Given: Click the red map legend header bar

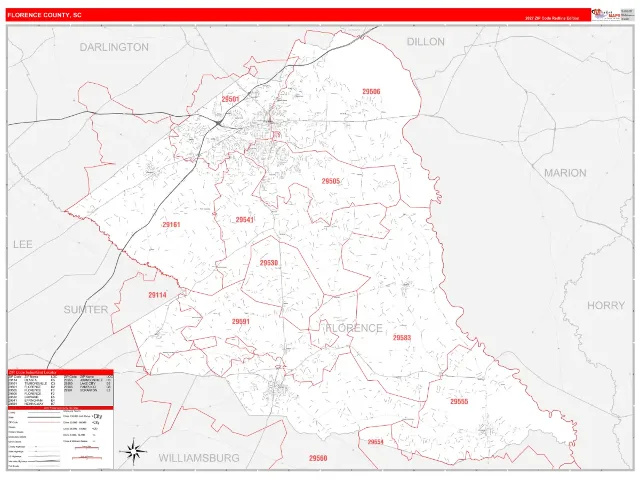Looking at the screenshot, I should click(x=60, y=408).
